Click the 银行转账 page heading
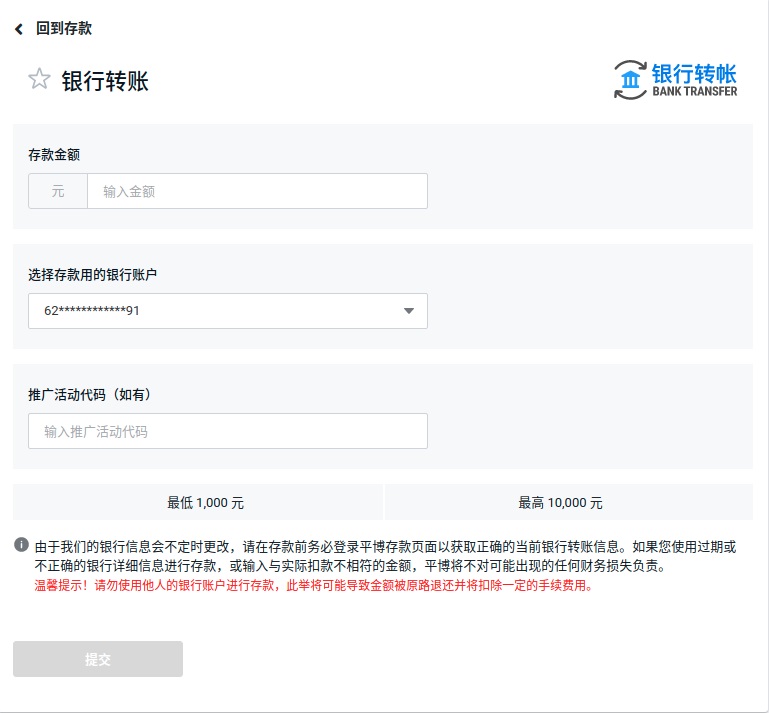Screen dimensions: 769x713 (x=105, y=81)
